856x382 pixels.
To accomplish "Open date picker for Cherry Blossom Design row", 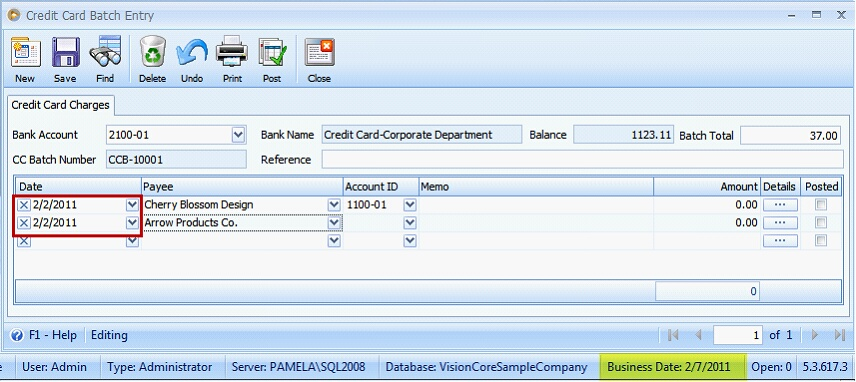I will point(132,205).
